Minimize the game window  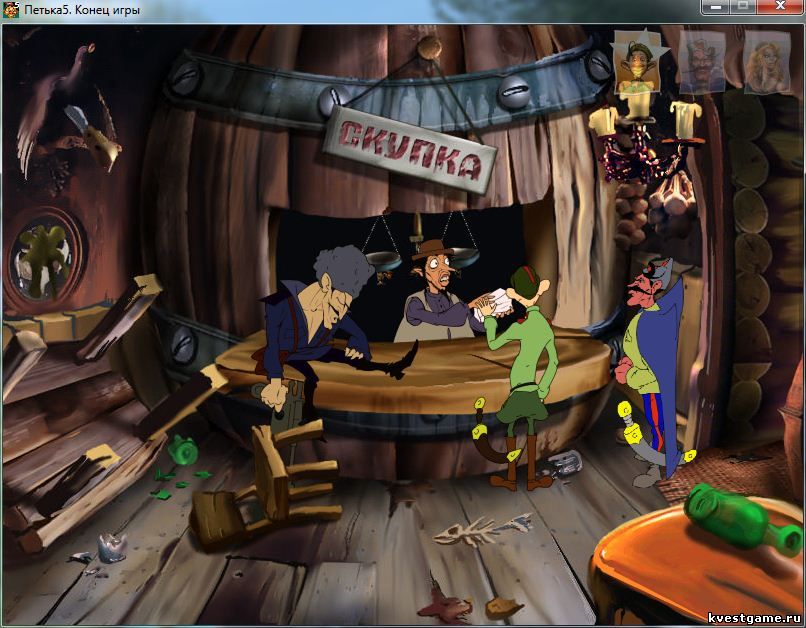[715, 7]
